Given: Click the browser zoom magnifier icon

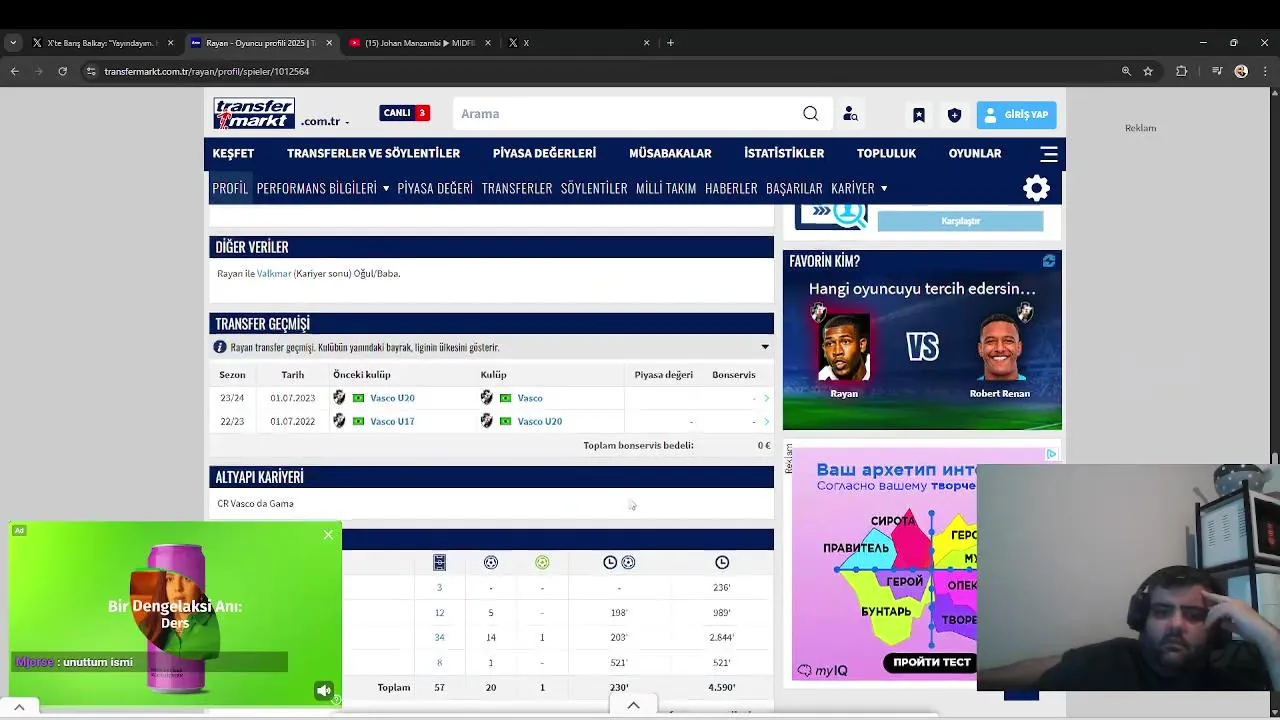Looking at the screenshot, I should coord(1126,71).
